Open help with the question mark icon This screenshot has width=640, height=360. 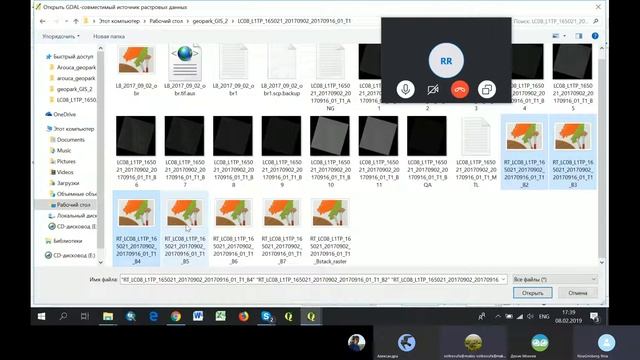(x=595, y=36)
